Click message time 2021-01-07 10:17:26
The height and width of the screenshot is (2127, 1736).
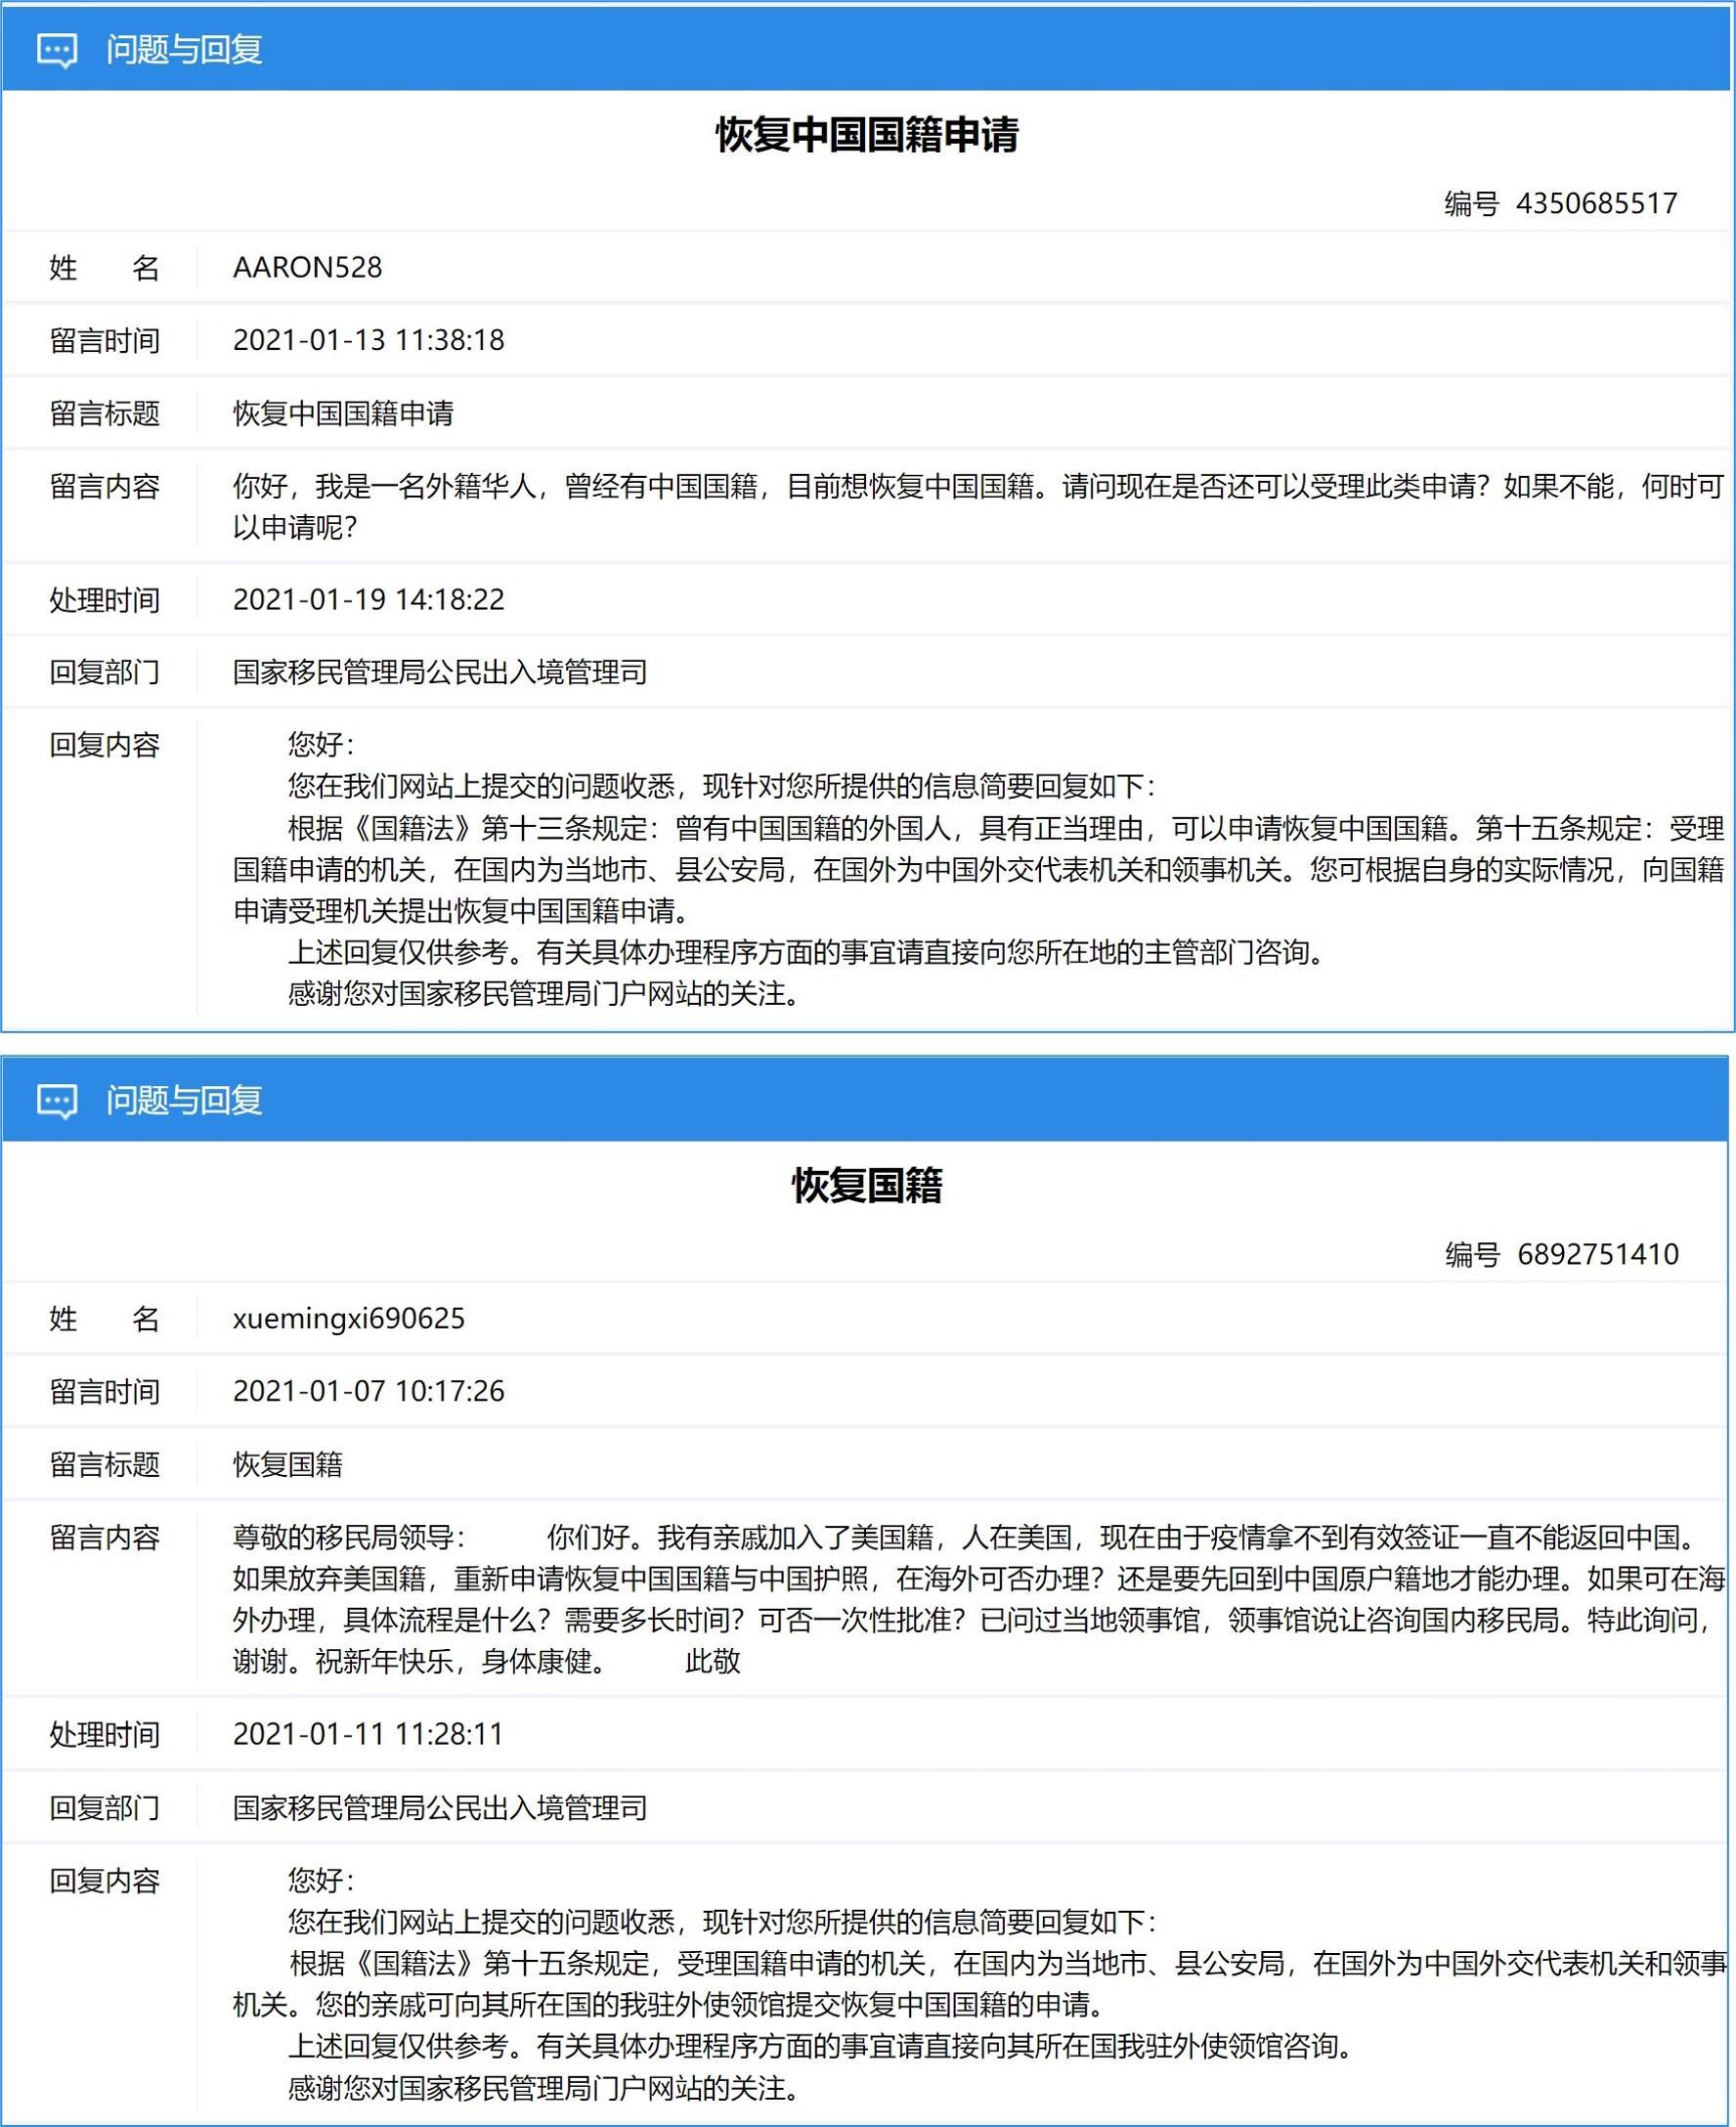point(368,1391)
